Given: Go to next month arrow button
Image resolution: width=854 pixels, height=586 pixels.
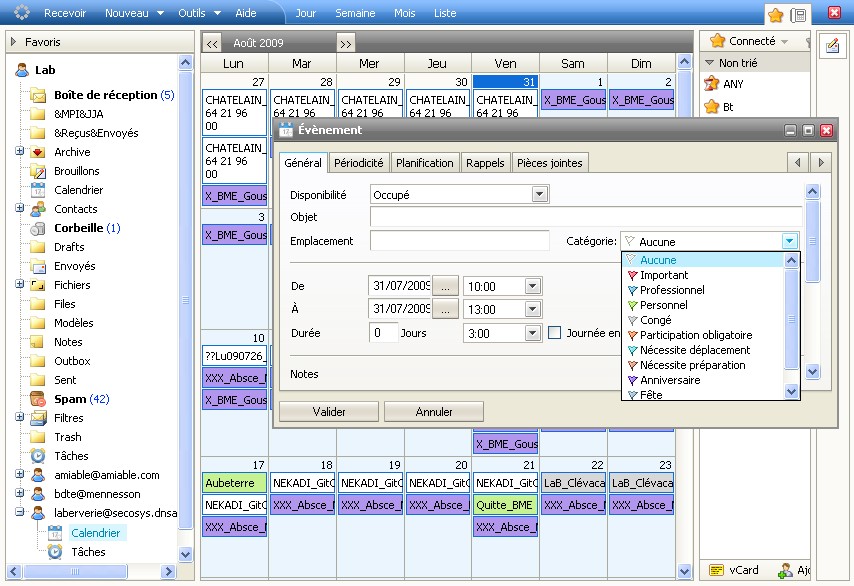Looking at the screenshot, I should (345, 44).
